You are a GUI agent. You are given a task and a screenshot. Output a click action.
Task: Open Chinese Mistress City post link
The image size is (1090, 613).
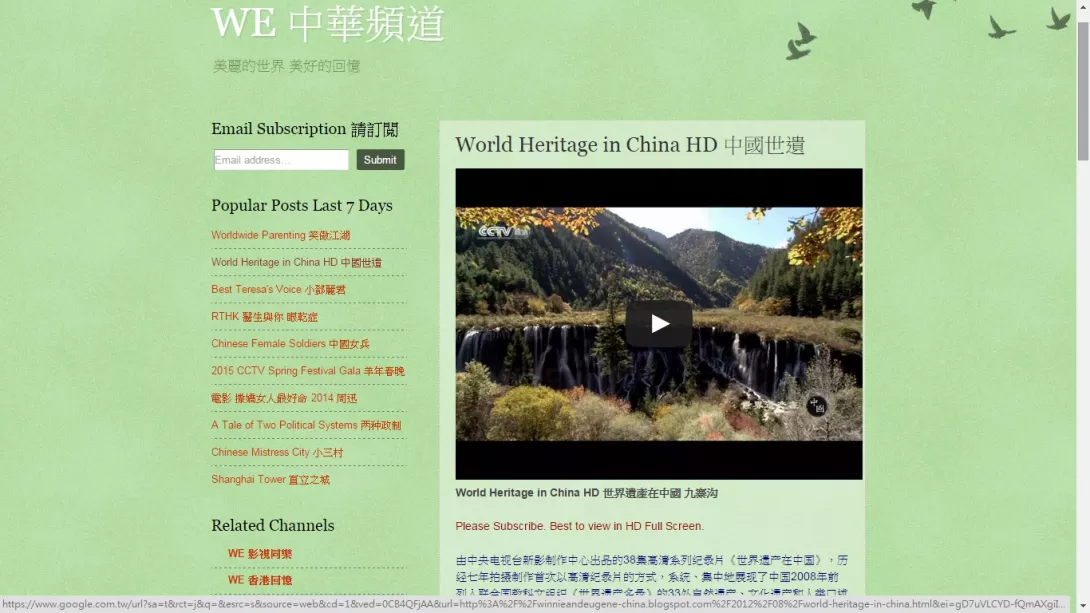(277, 452)
